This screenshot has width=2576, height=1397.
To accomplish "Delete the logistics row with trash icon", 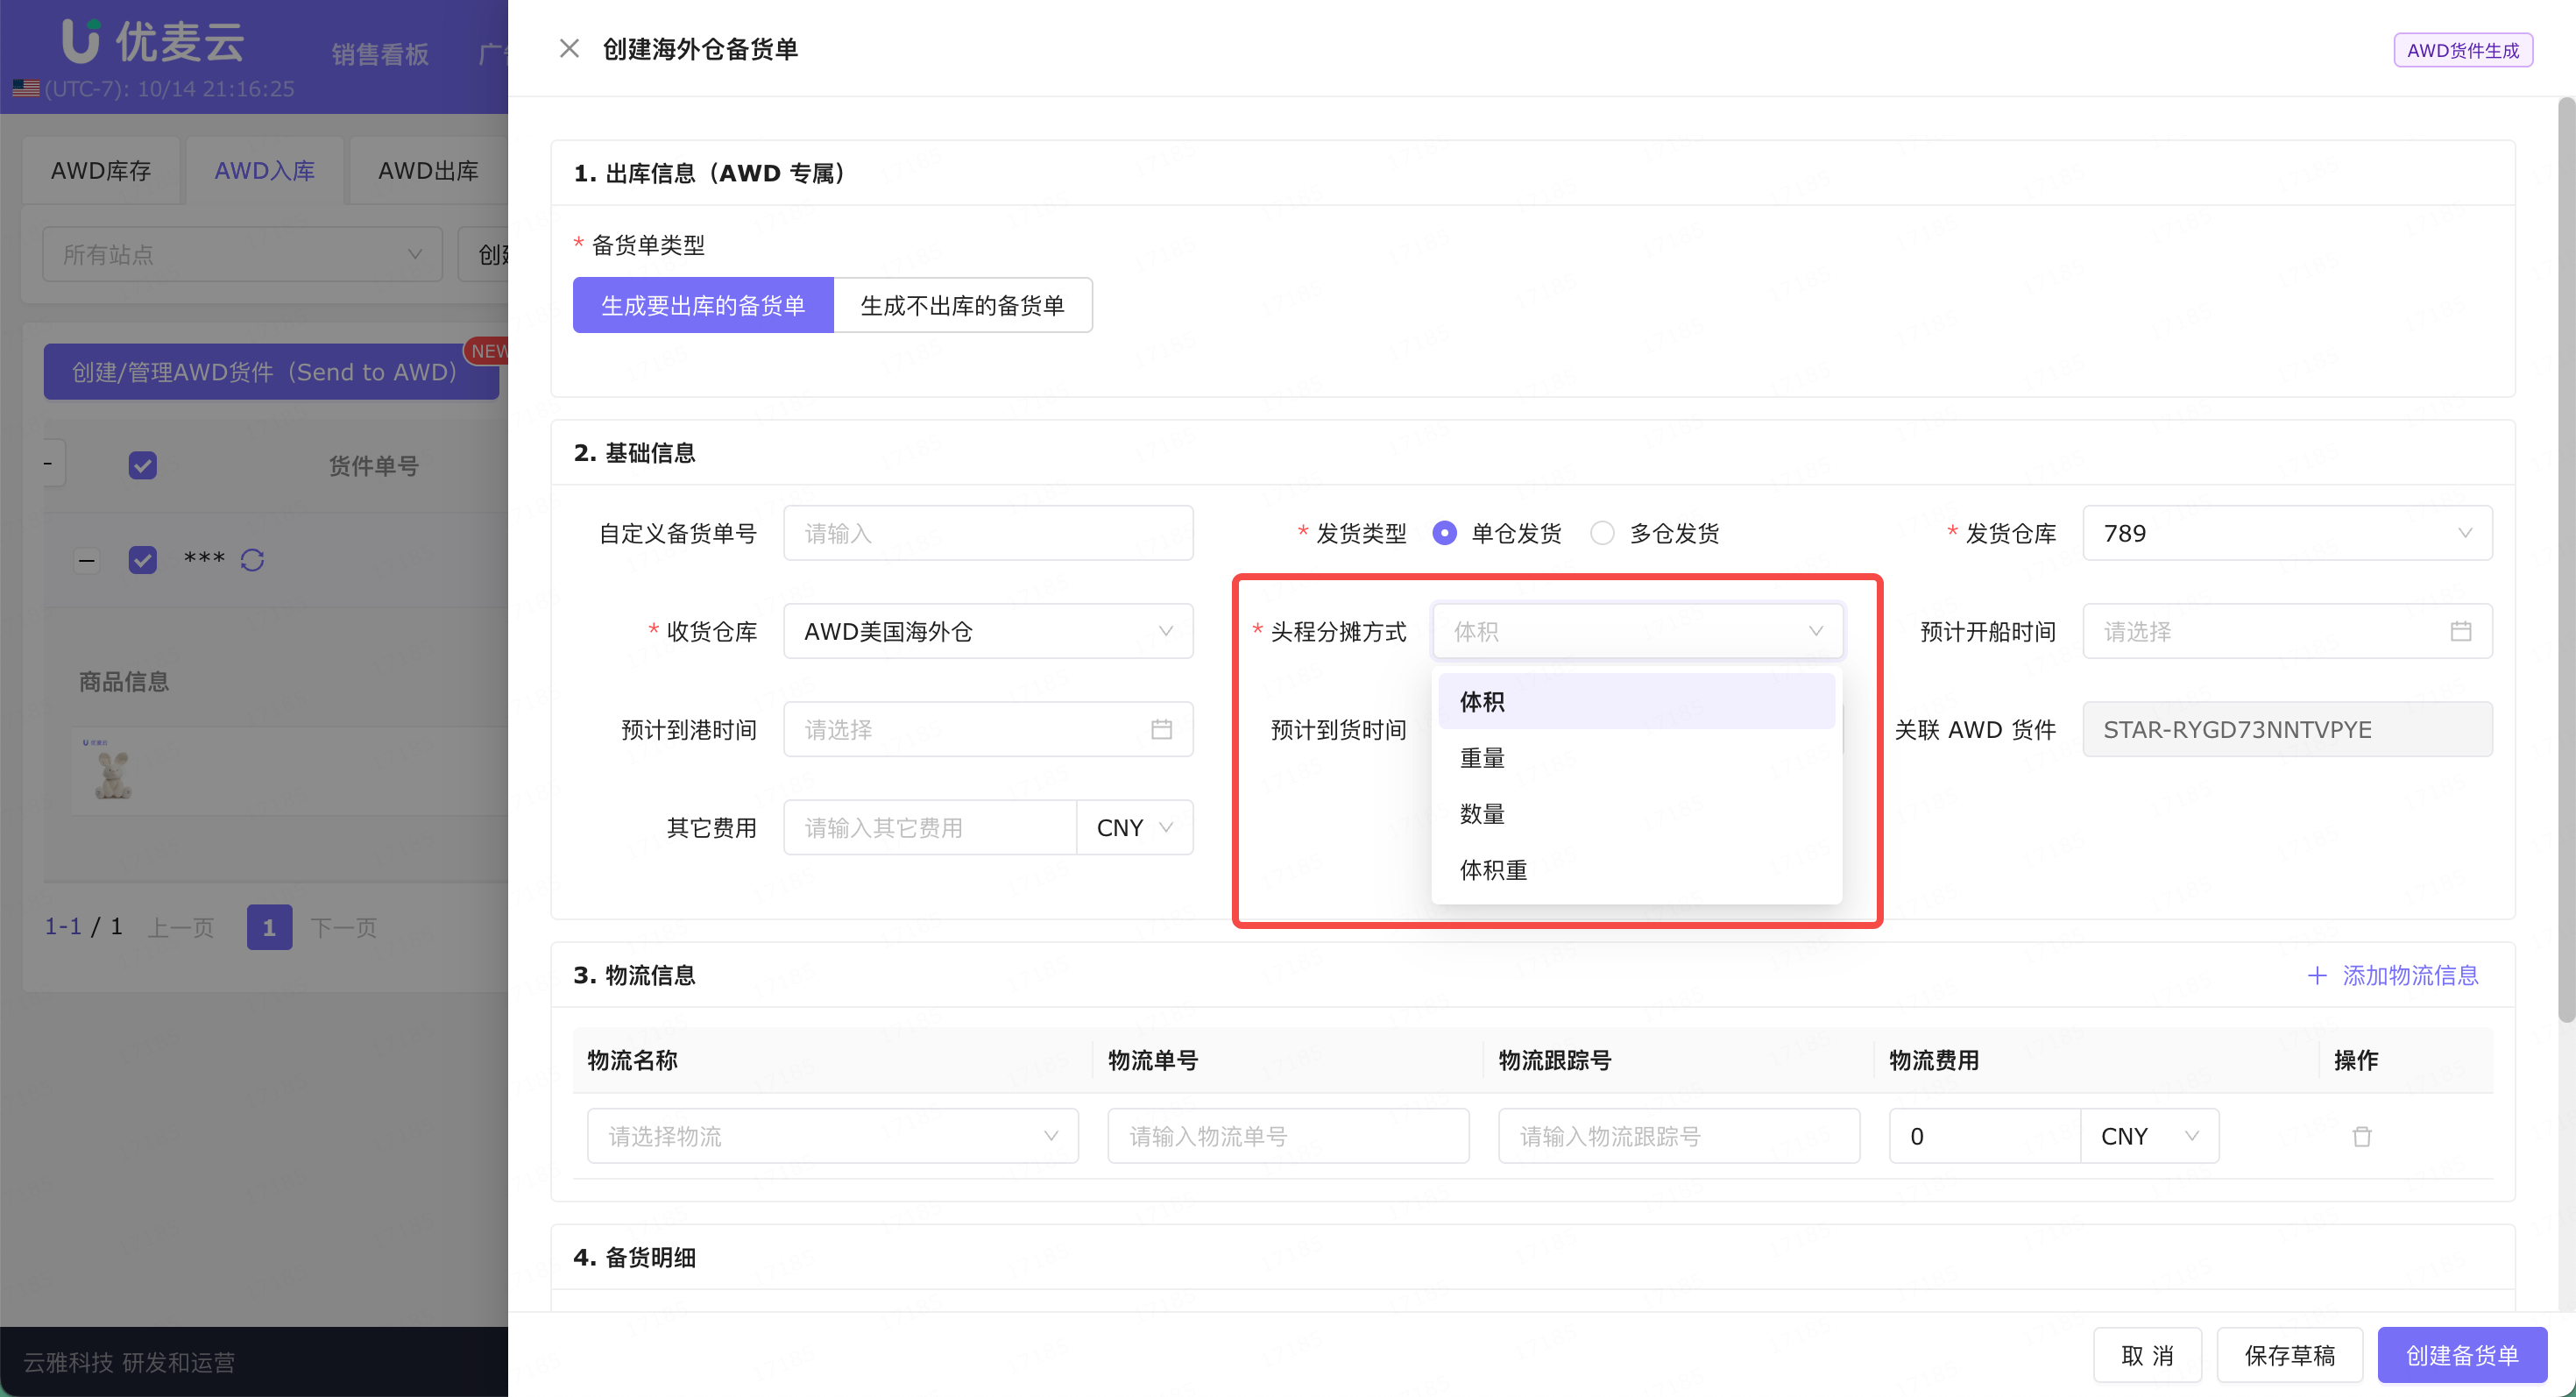I will [2361, 1136].
